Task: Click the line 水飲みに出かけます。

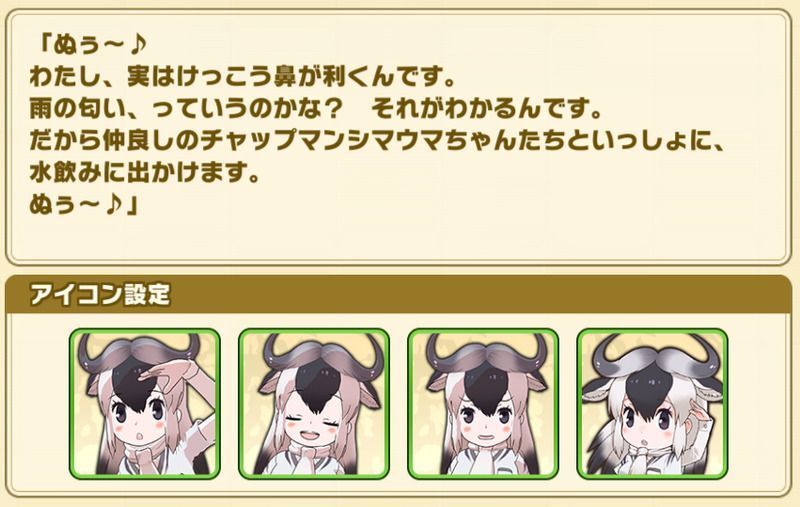Action: click(x=145, y=173)
